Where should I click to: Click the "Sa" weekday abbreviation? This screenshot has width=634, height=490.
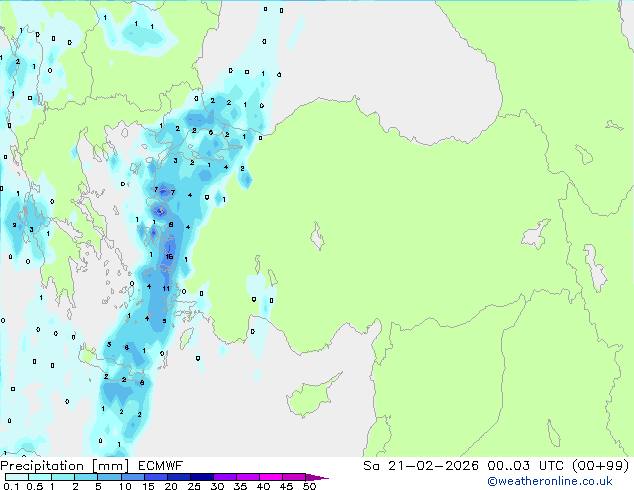(x=371, y=466)
